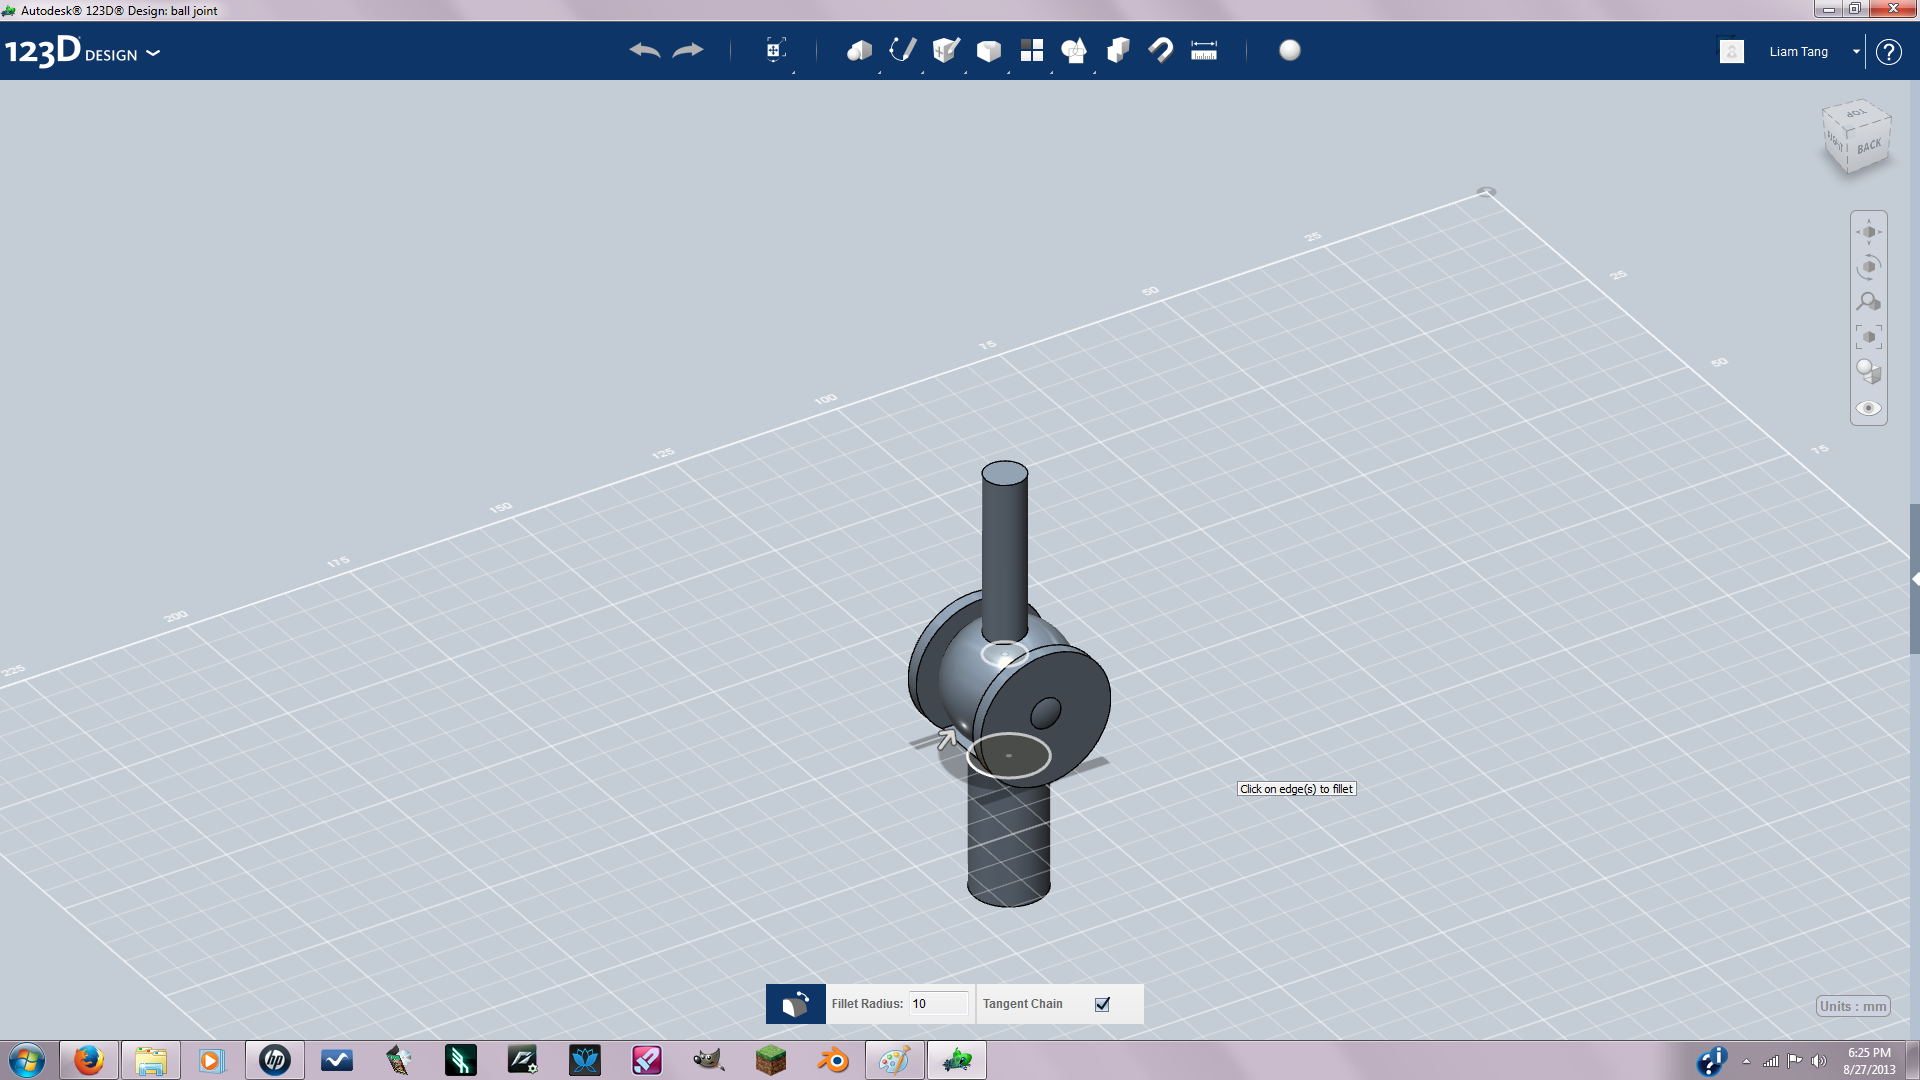The image size is (1920, 1080).
Task: Select the Snap magnet tool
Action: (1161, 50)
